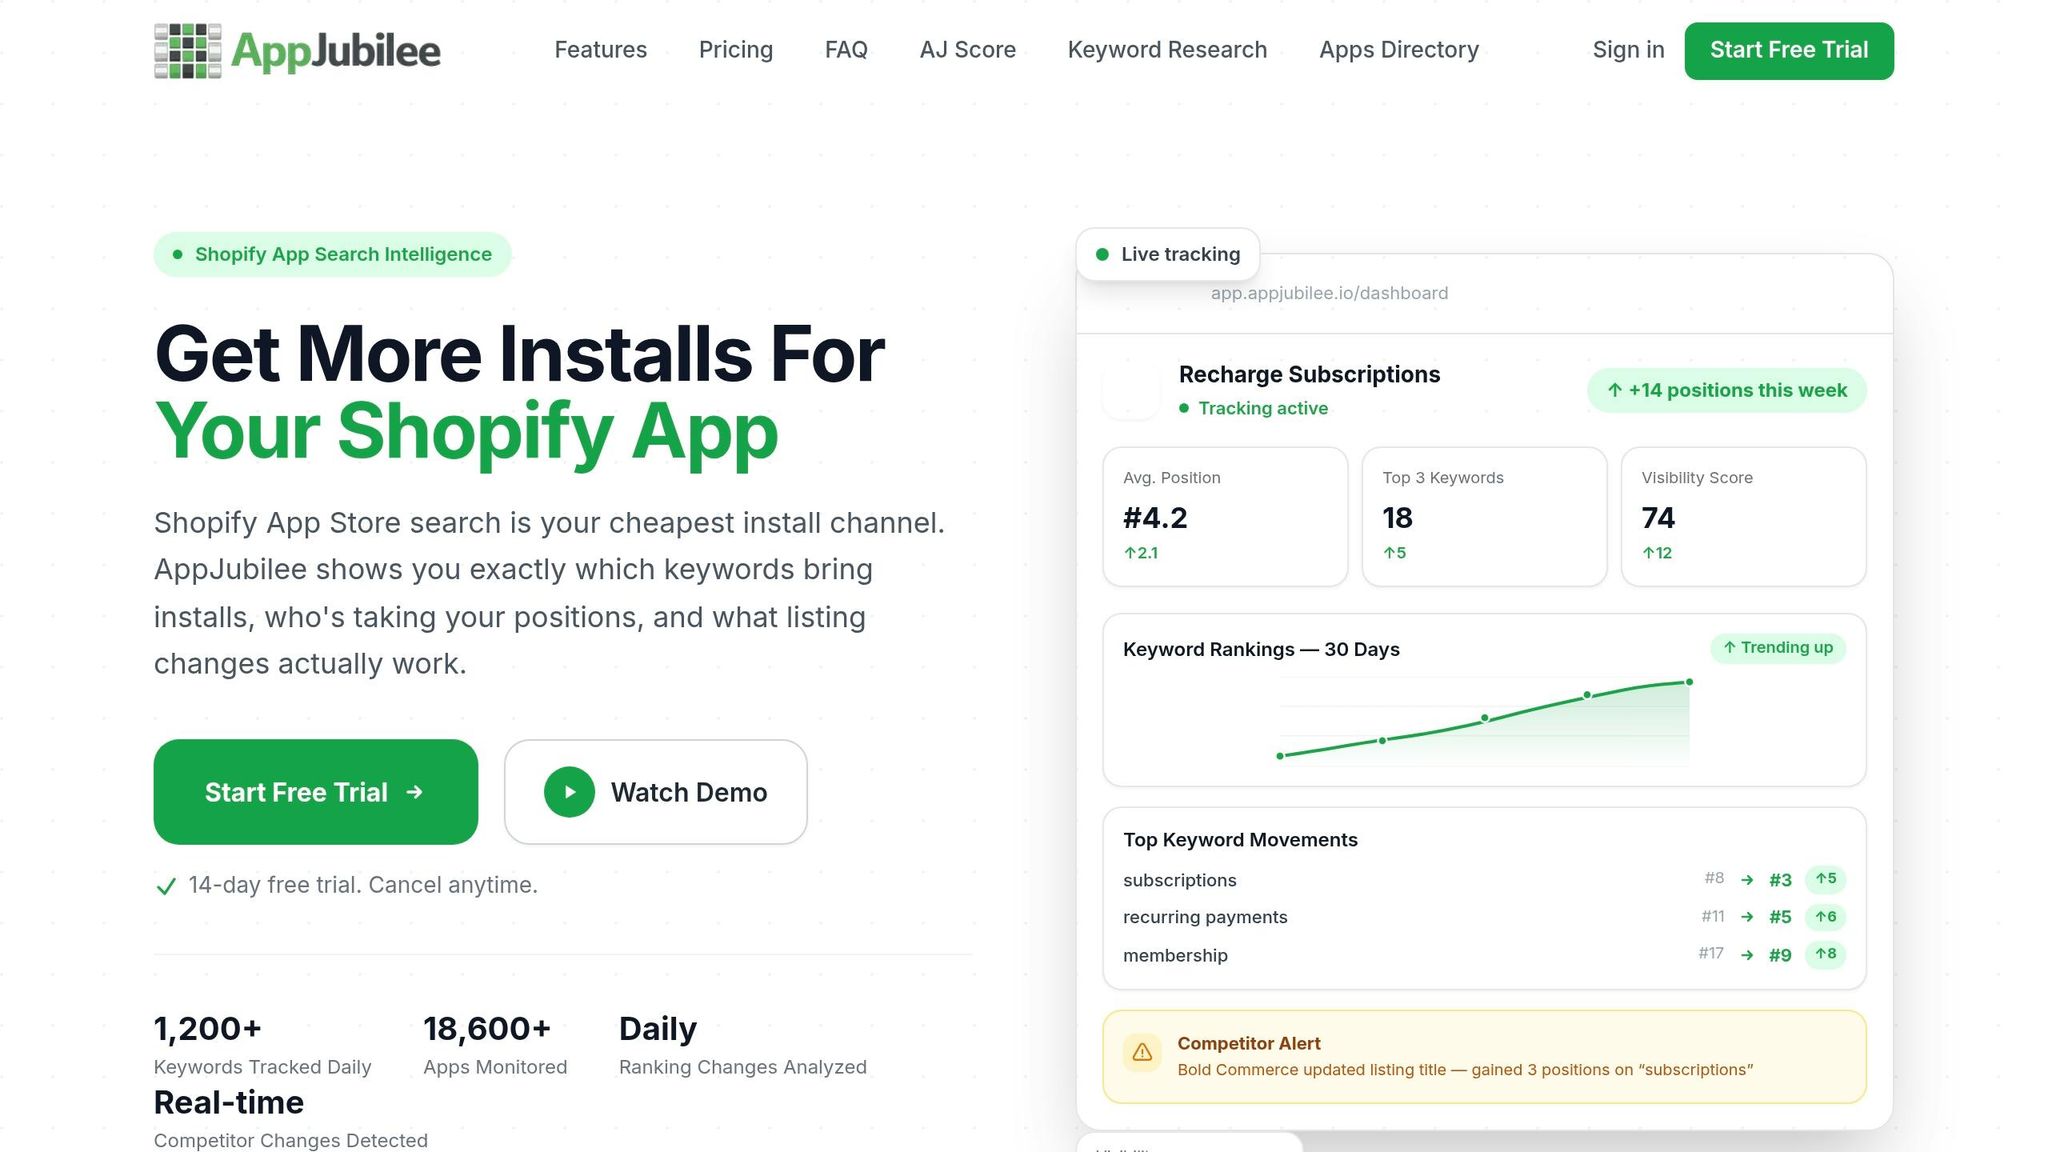Click the subscriptions keyword row
2048x1152 pixels.
[x=1484, y=880]
